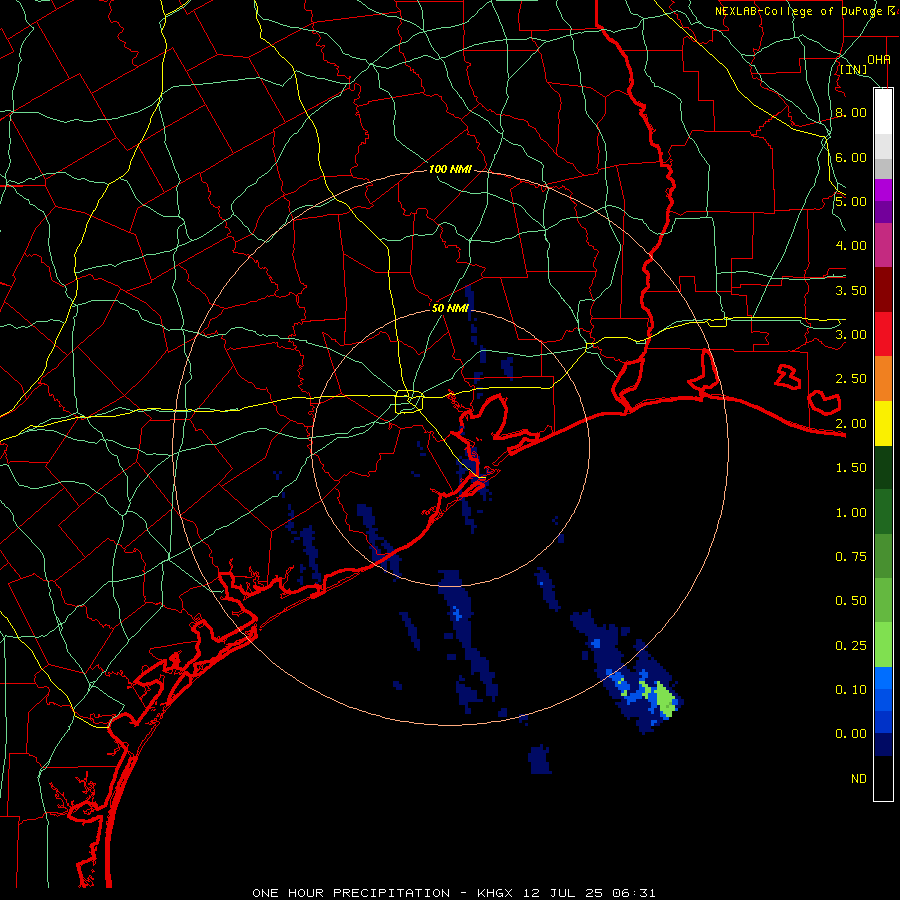The height and width of the screenshot is (900, 900).
Task: Click the 0.75 legend value
Action: point(851,557)
